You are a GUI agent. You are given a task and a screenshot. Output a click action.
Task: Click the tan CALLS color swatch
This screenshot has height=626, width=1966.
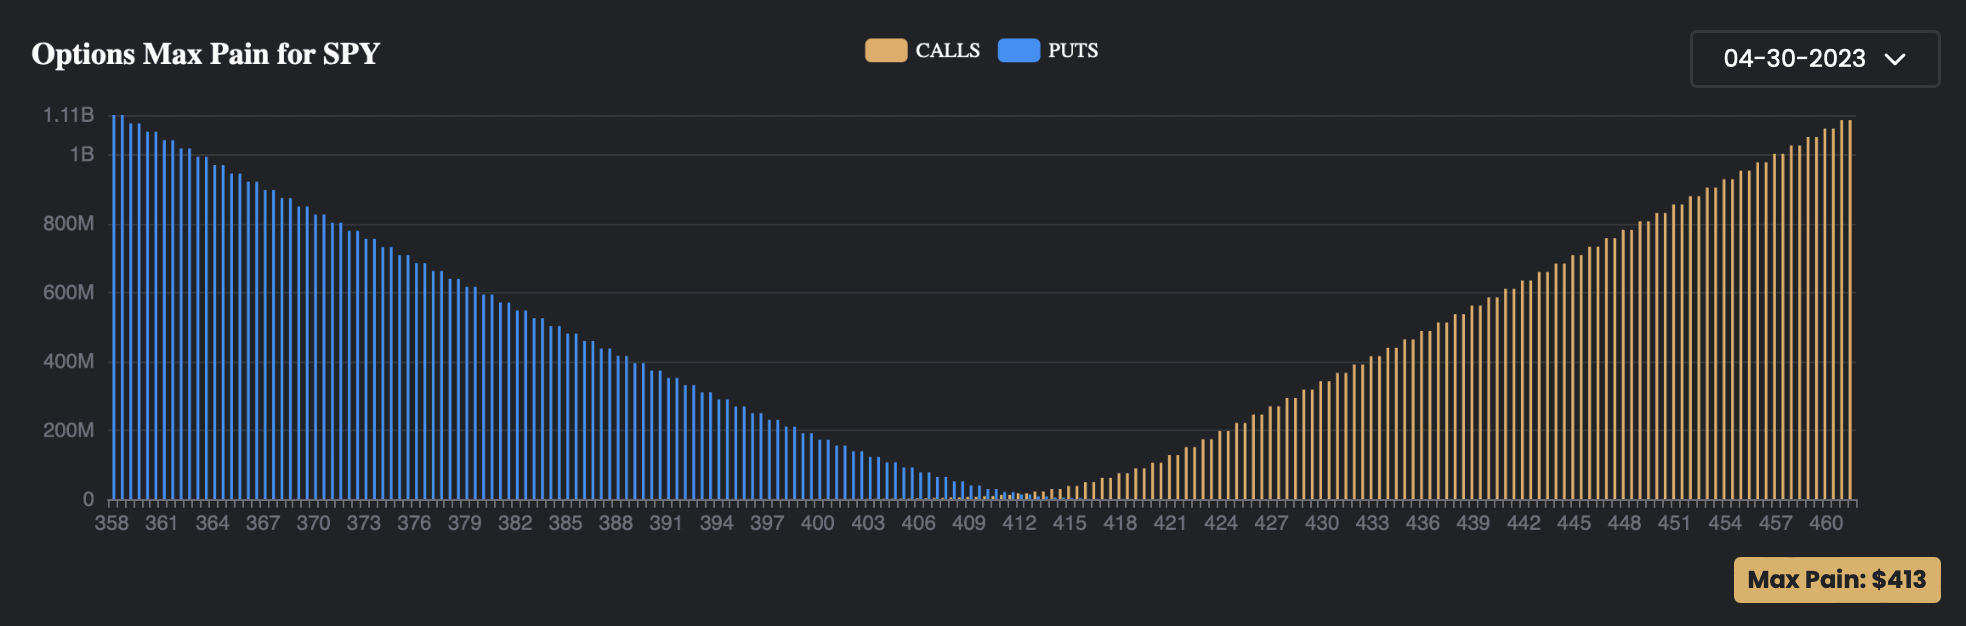point(886,50)
